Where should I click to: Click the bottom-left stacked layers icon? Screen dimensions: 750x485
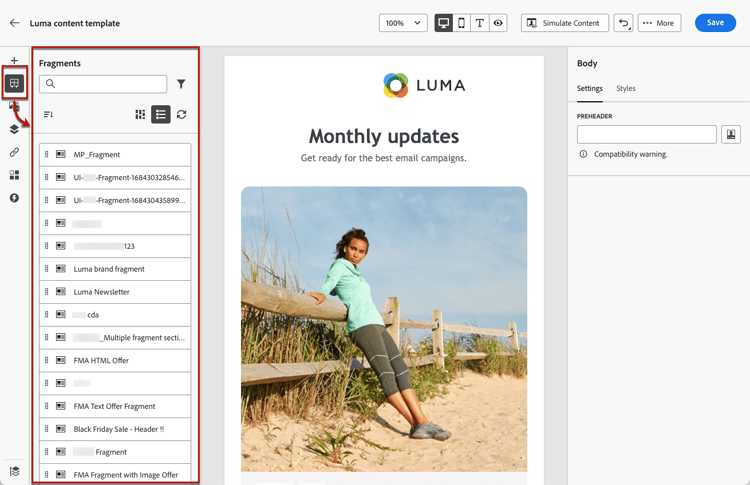pos(14,471)
